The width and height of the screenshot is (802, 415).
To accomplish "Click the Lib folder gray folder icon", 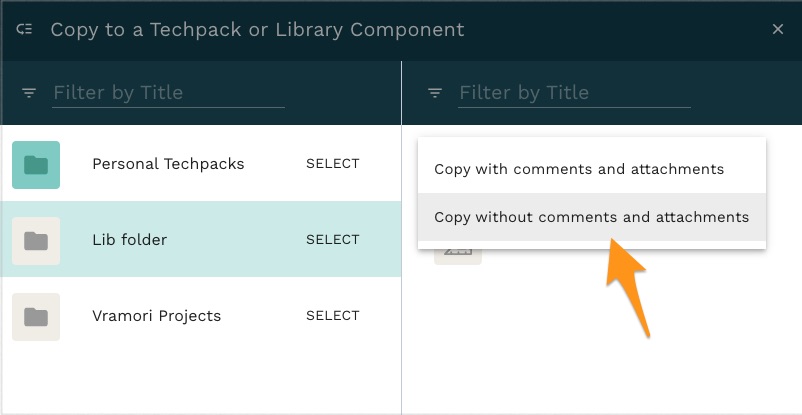I will point(36,241).
